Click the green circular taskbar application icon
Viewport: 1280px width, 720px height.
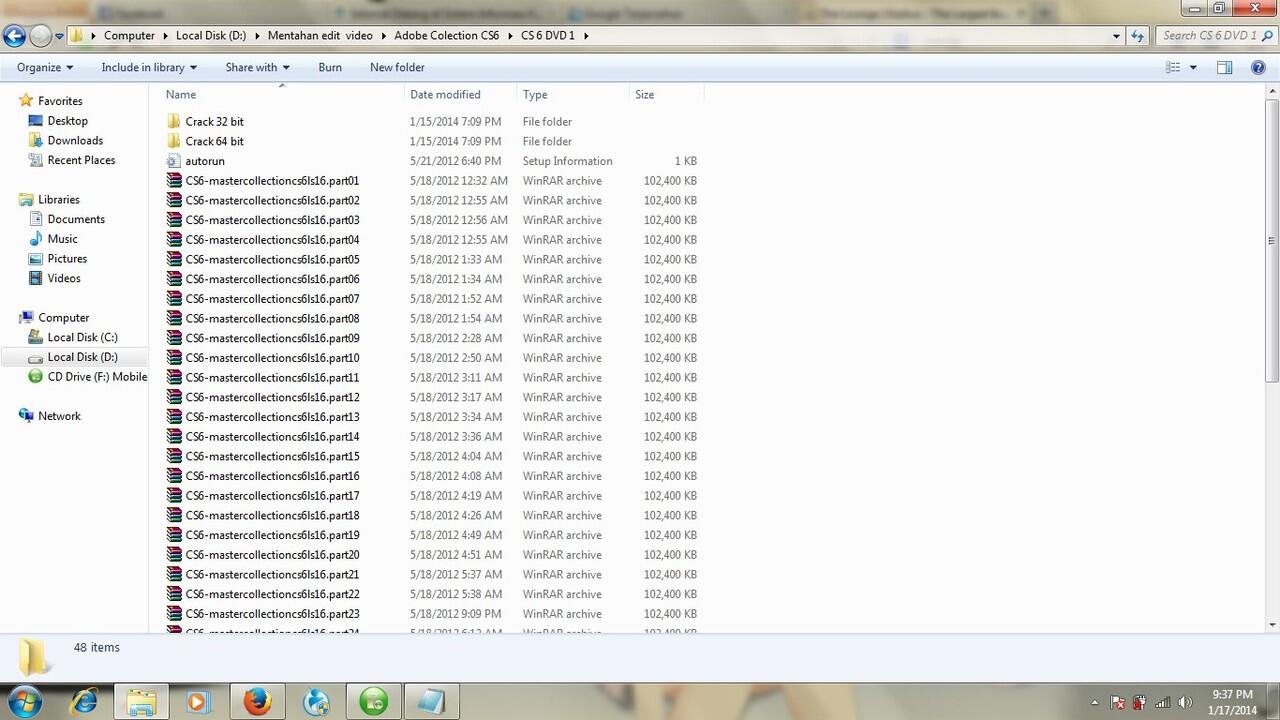373,701
